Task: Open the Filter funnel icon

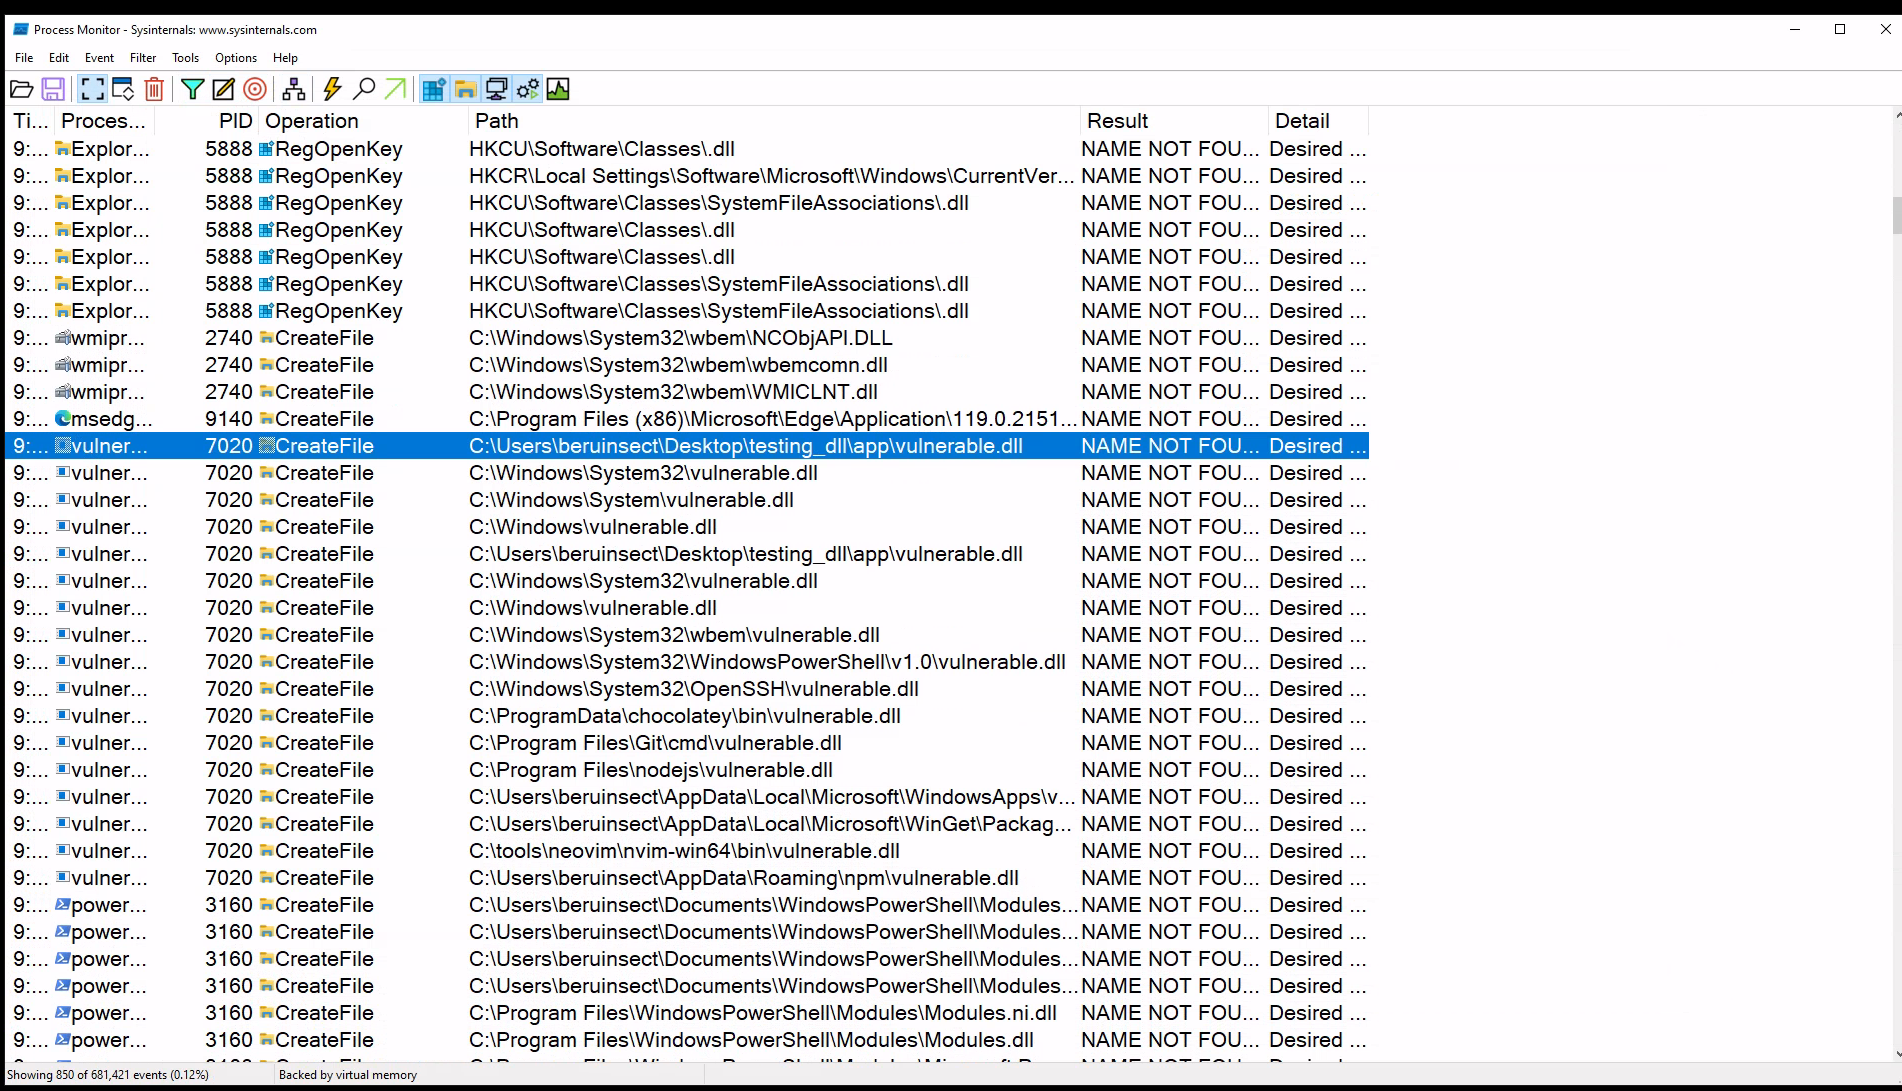Action: coord(192,90)
